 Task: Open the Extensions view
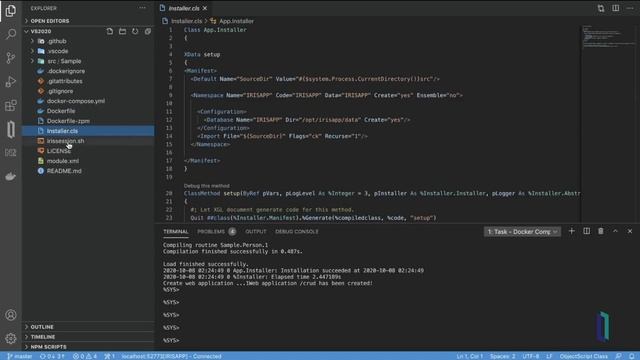click(x=11, y=106)
